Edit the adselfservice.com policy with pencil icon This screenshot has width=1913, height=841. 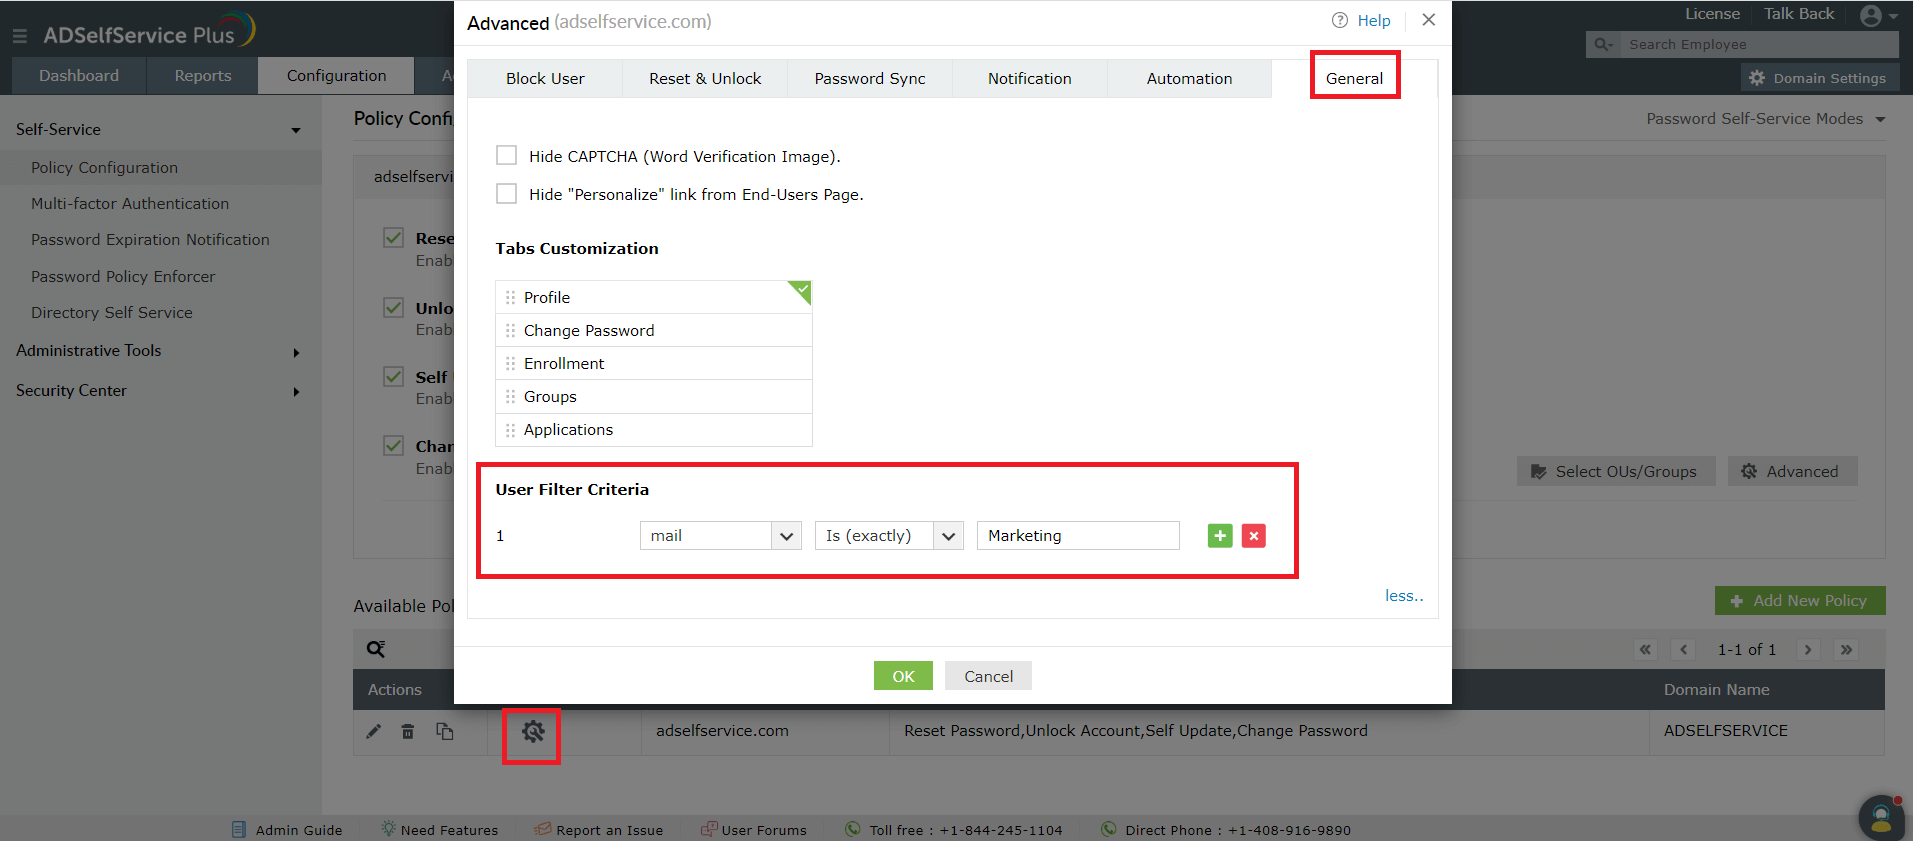[374, 731]
